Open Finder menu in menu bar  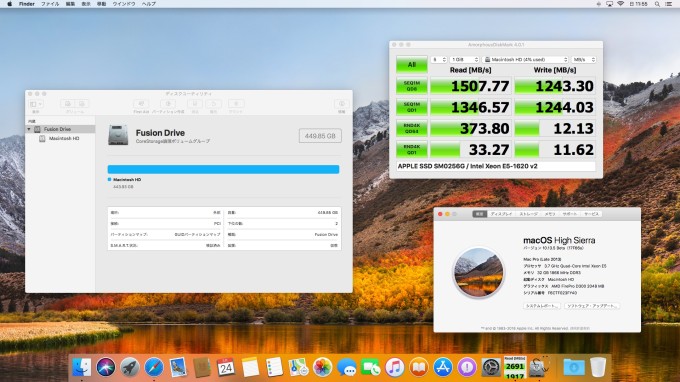(26, 4)
